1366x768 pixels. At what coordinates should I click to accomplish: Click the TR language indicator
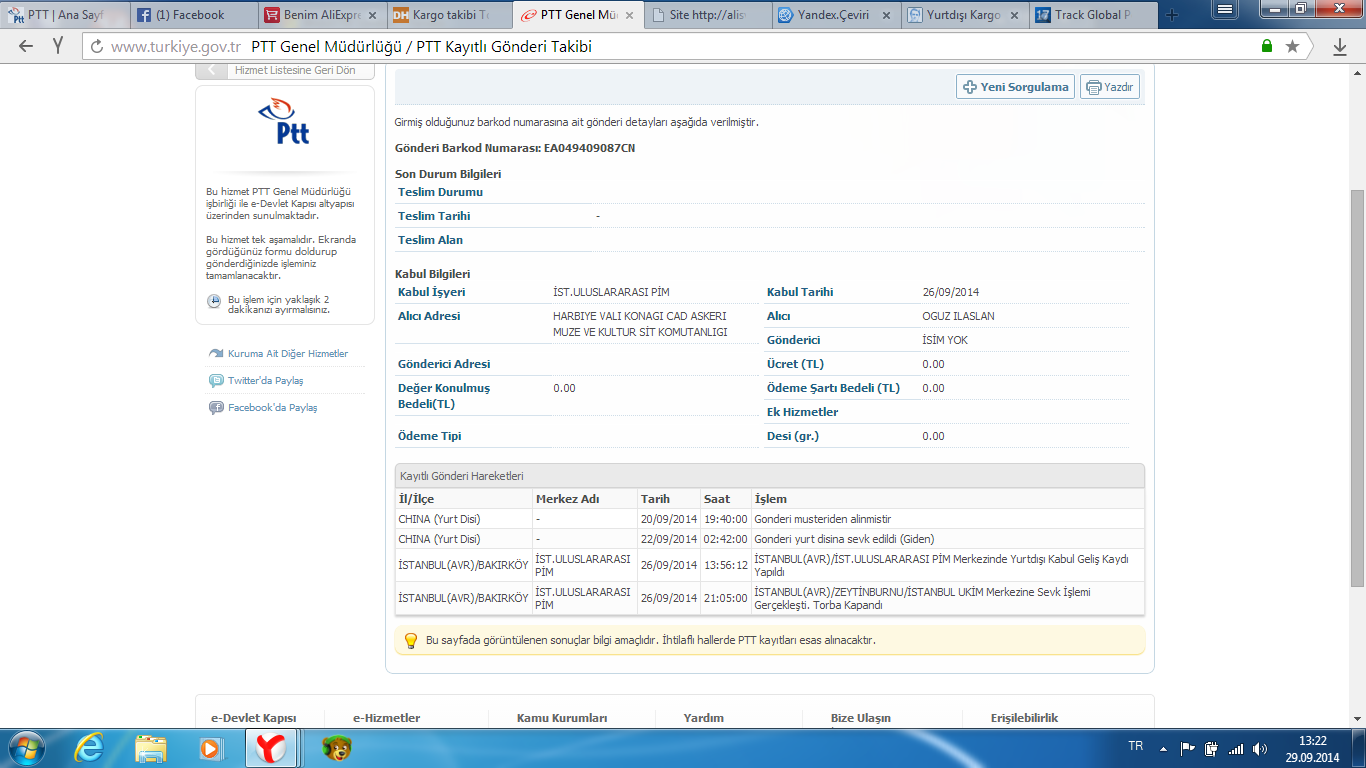click(1135, 746)
